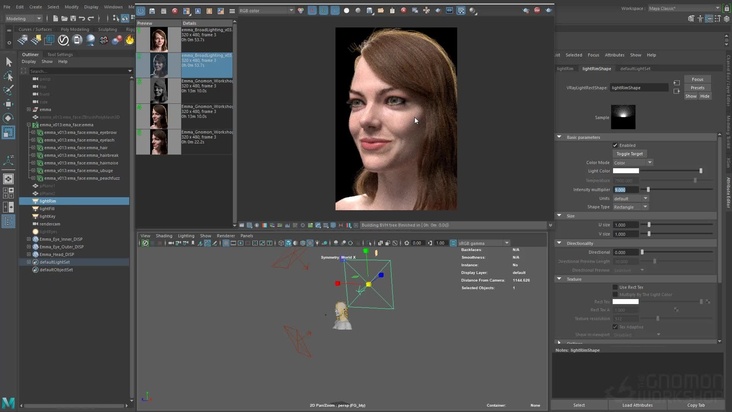Click the lightFill light icon in Outliner
Screen dimensions: 732x412
(35, 208)
